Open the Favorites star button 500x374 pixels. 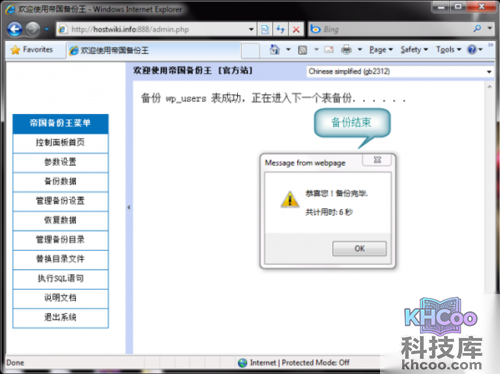click(32, 50)
